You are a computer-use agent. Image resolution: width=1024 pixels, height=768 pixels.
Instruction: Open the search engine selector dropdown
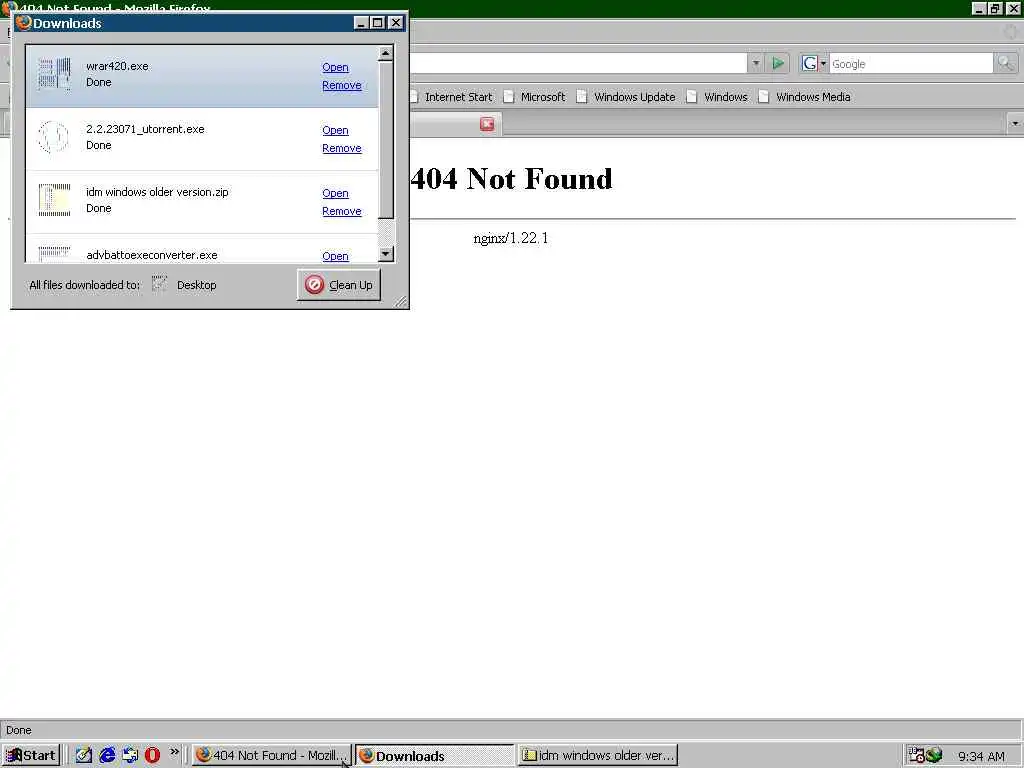814,63
